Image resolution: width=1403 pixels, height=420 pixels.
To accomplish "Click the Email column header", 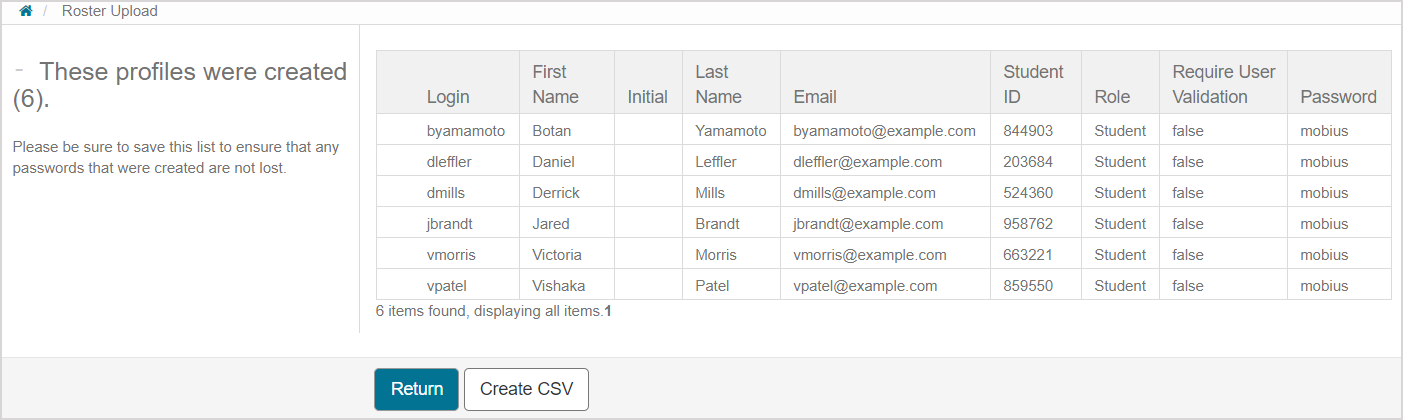I will pyautogui.click(x=815, y=97).
